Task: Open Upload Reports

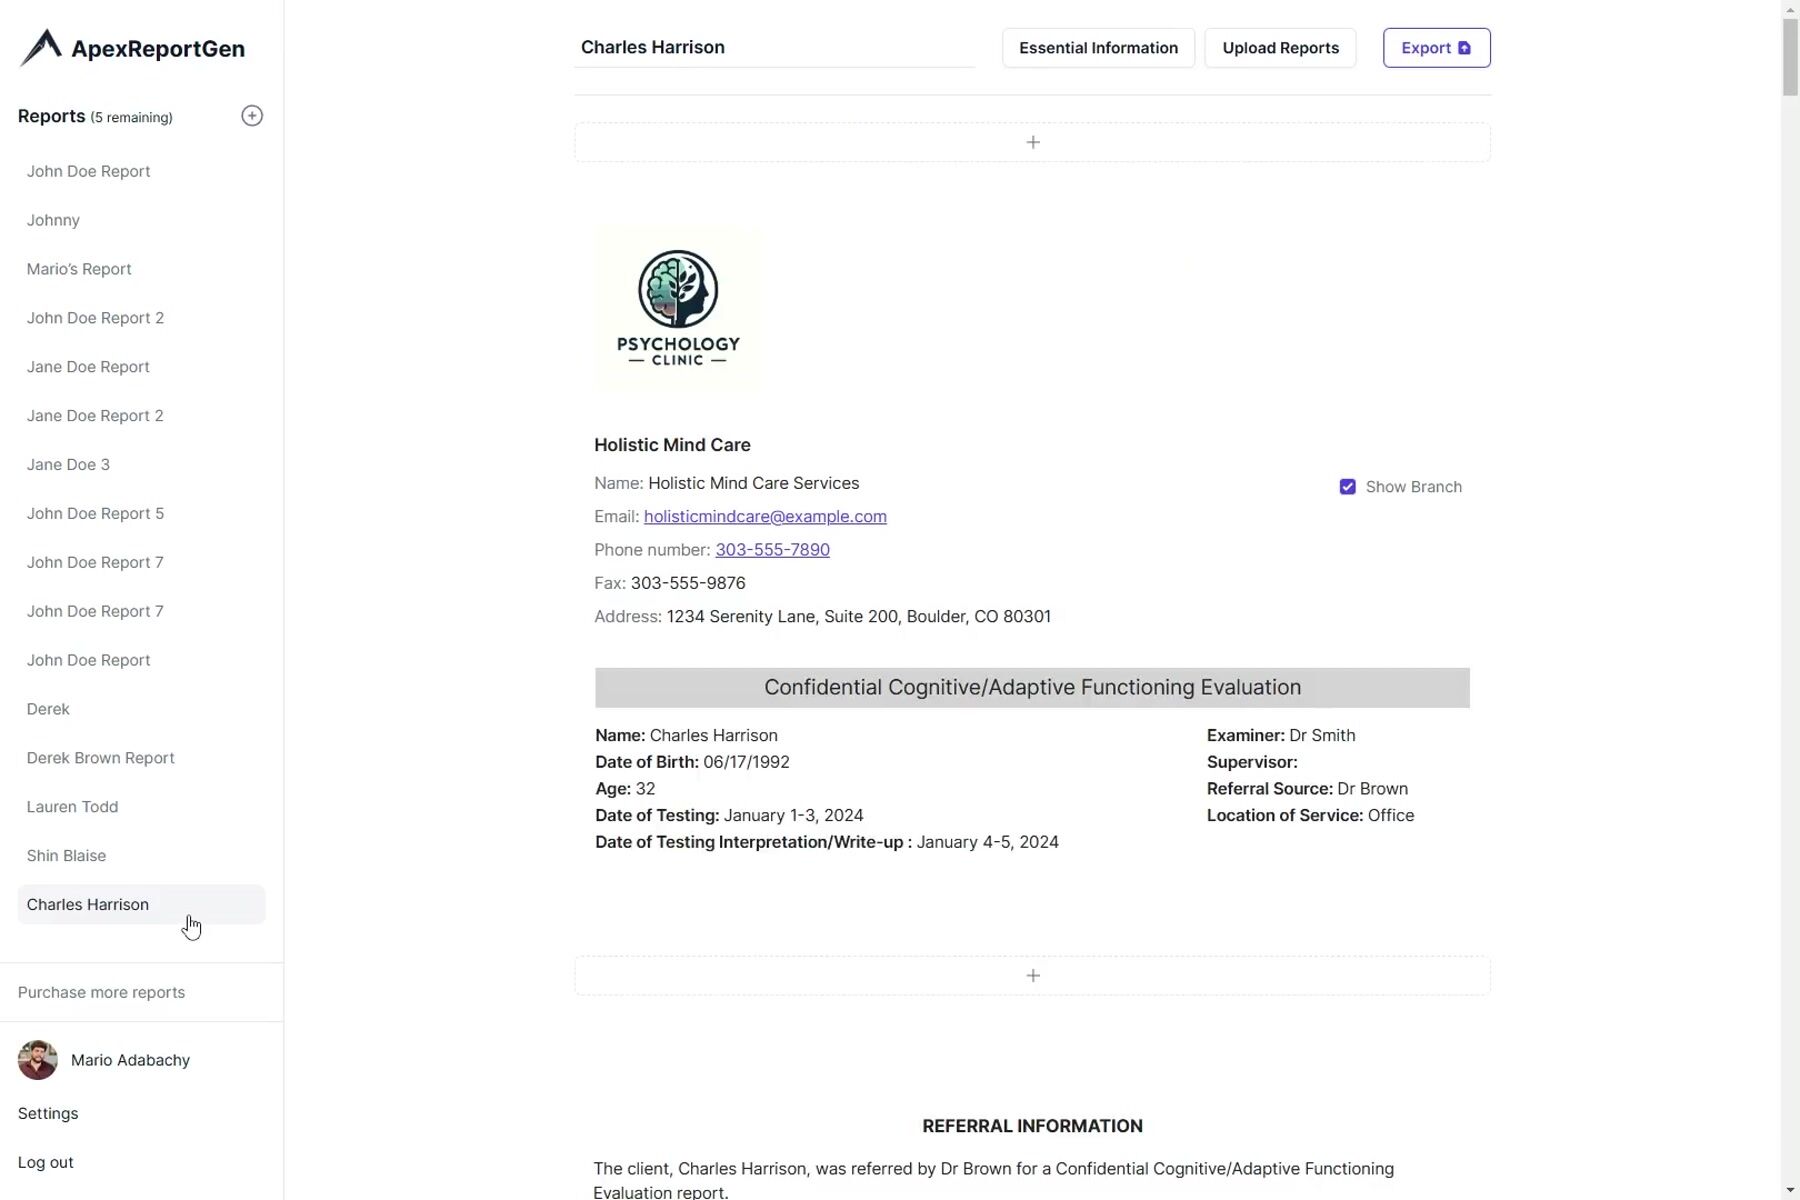Action: 1280,48
